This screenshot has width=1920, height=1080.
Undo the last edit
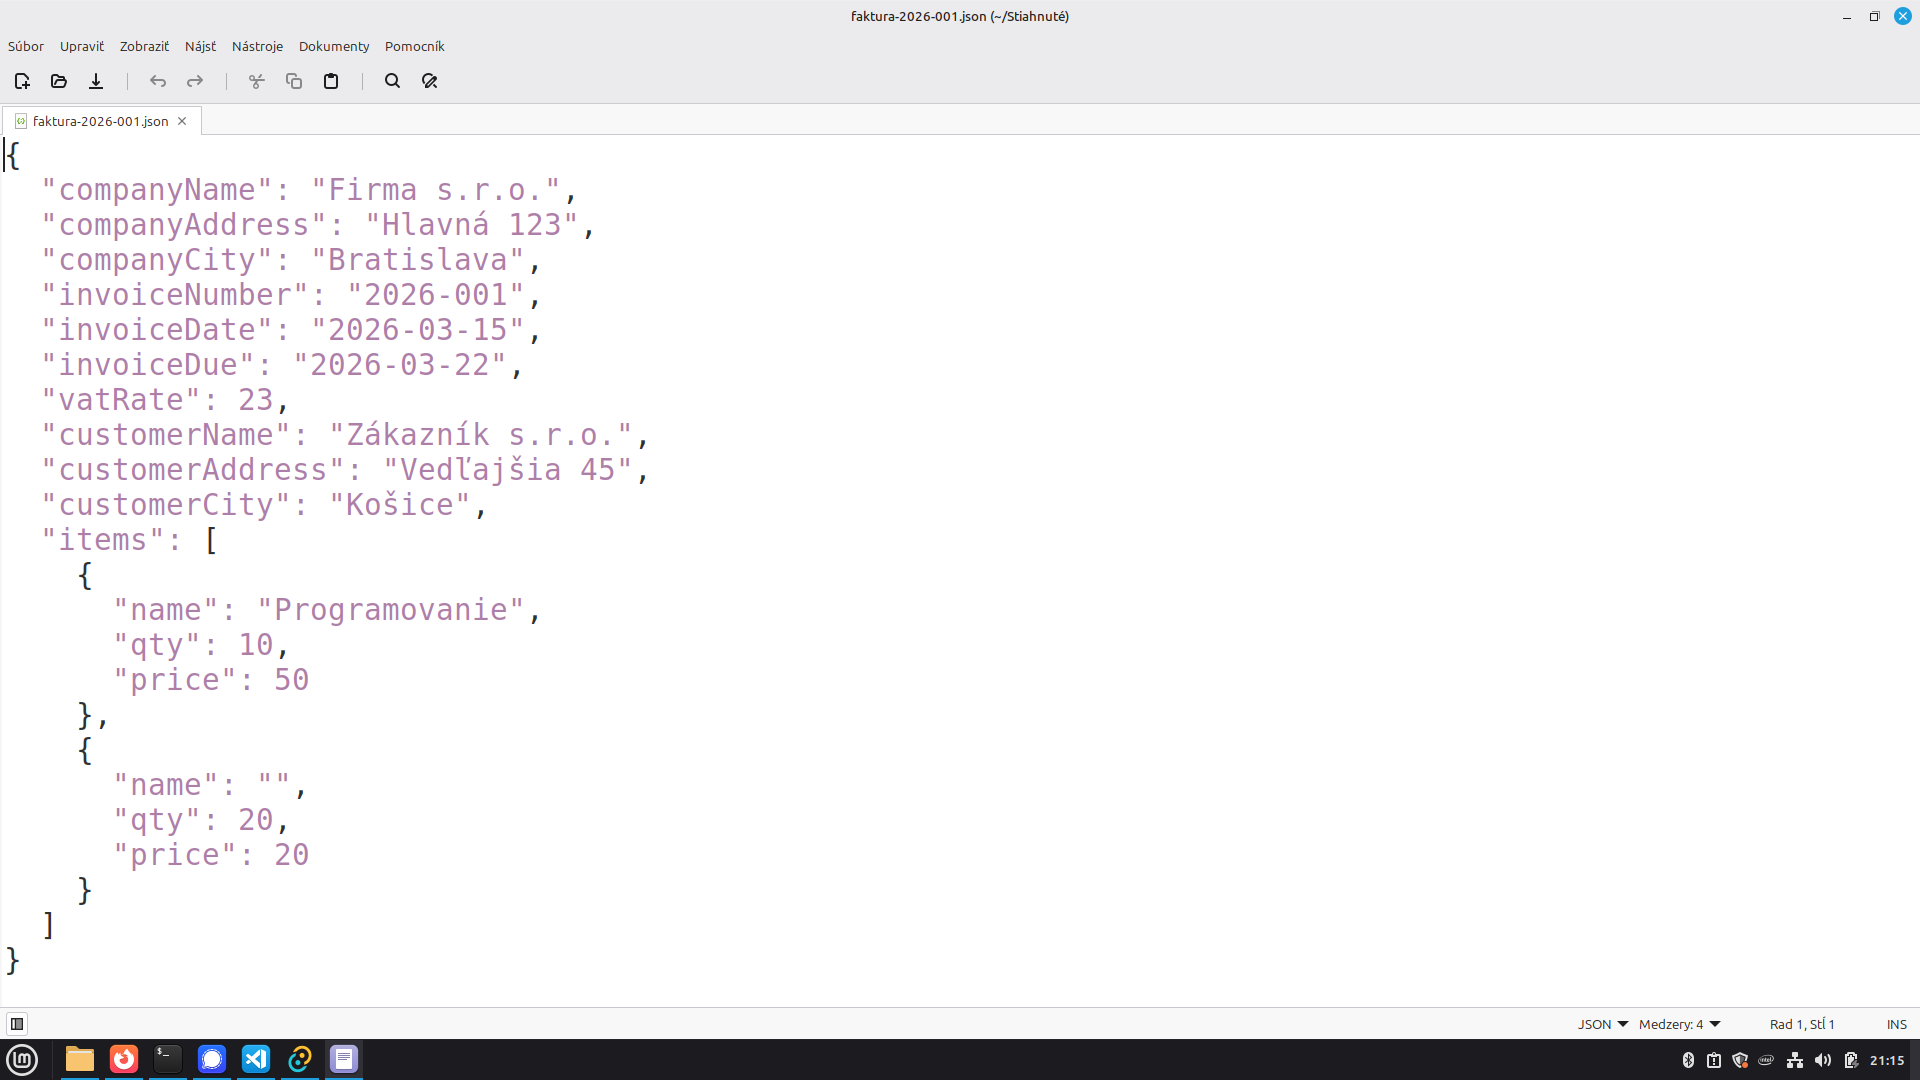(x=157, y=81)
